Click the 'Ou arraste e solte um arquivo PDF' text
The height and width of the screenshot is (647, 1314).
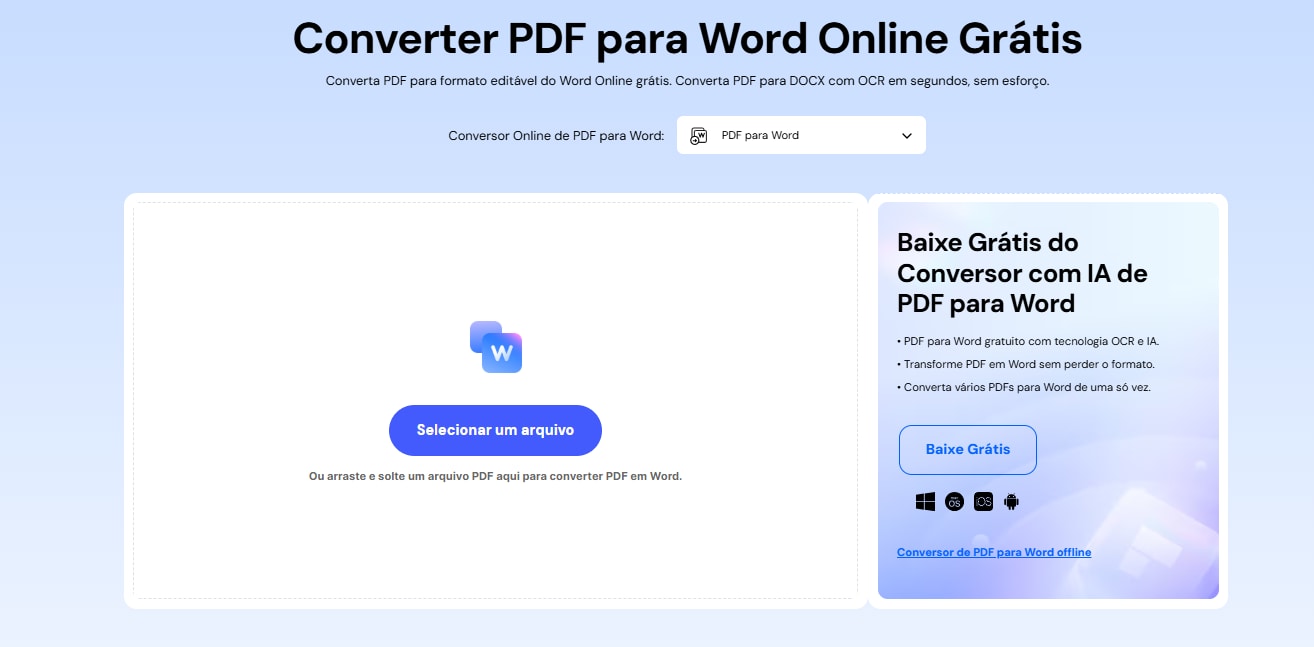495,477
